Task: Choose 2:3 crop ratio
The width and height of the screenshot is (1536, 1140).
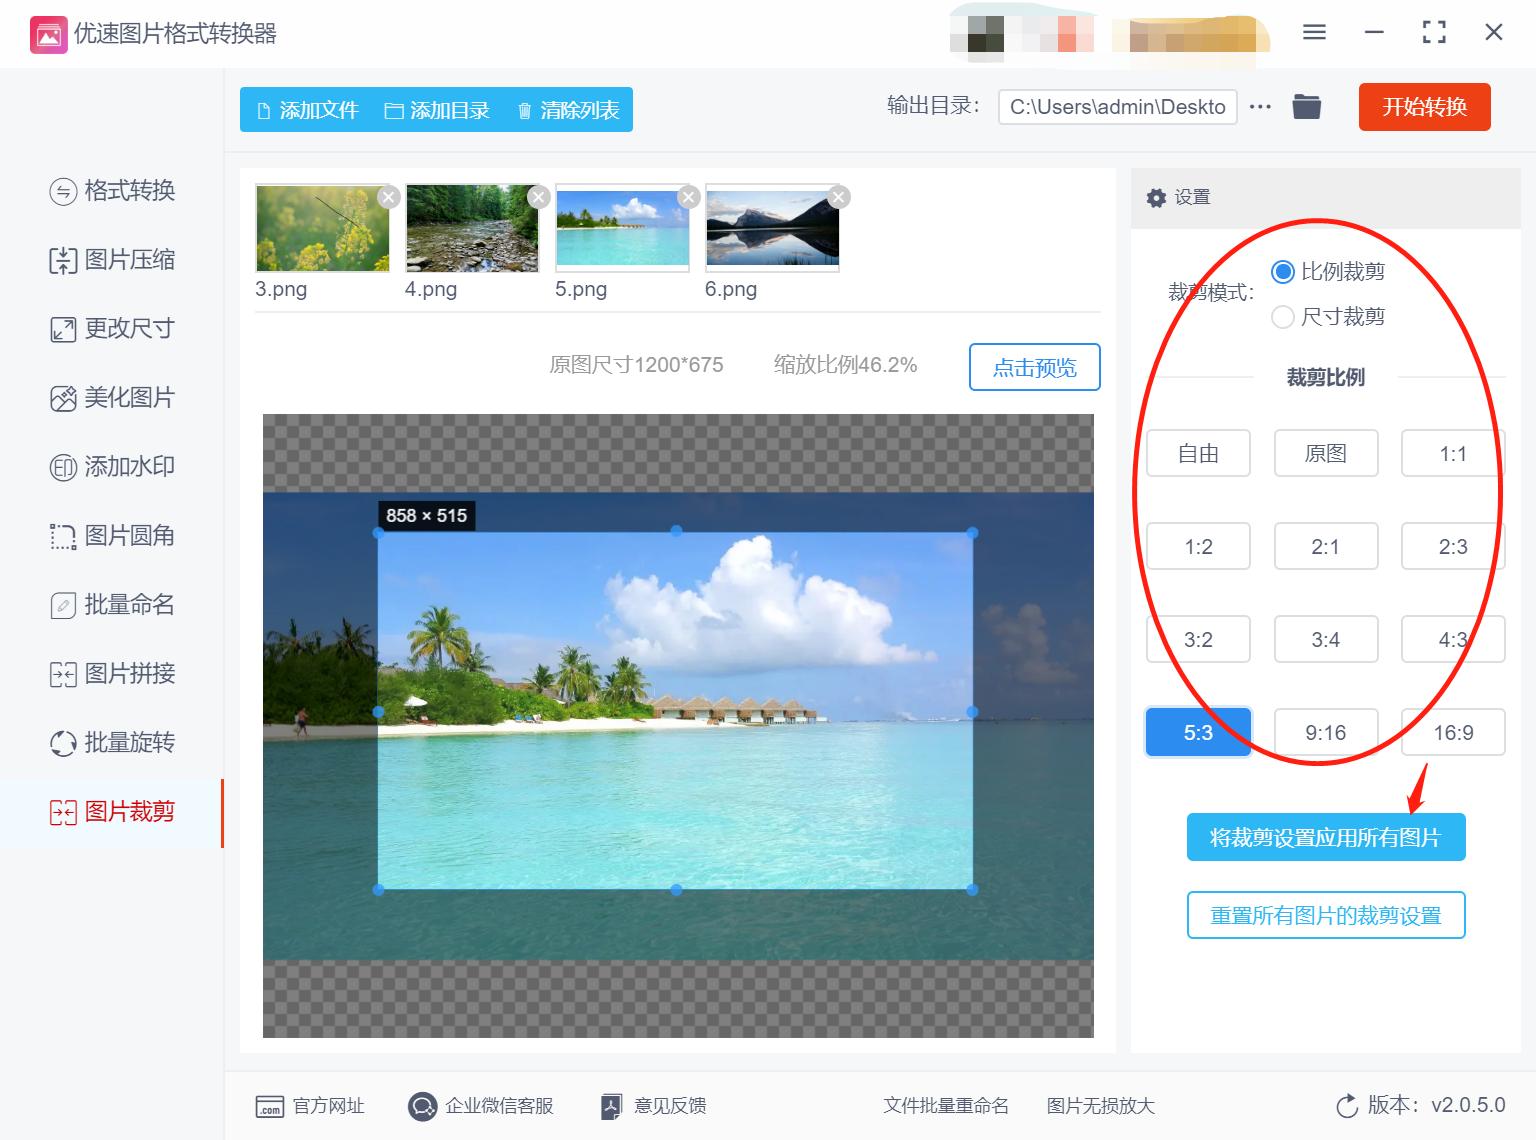Action: pyautogui.click(x=1453, y=546)
